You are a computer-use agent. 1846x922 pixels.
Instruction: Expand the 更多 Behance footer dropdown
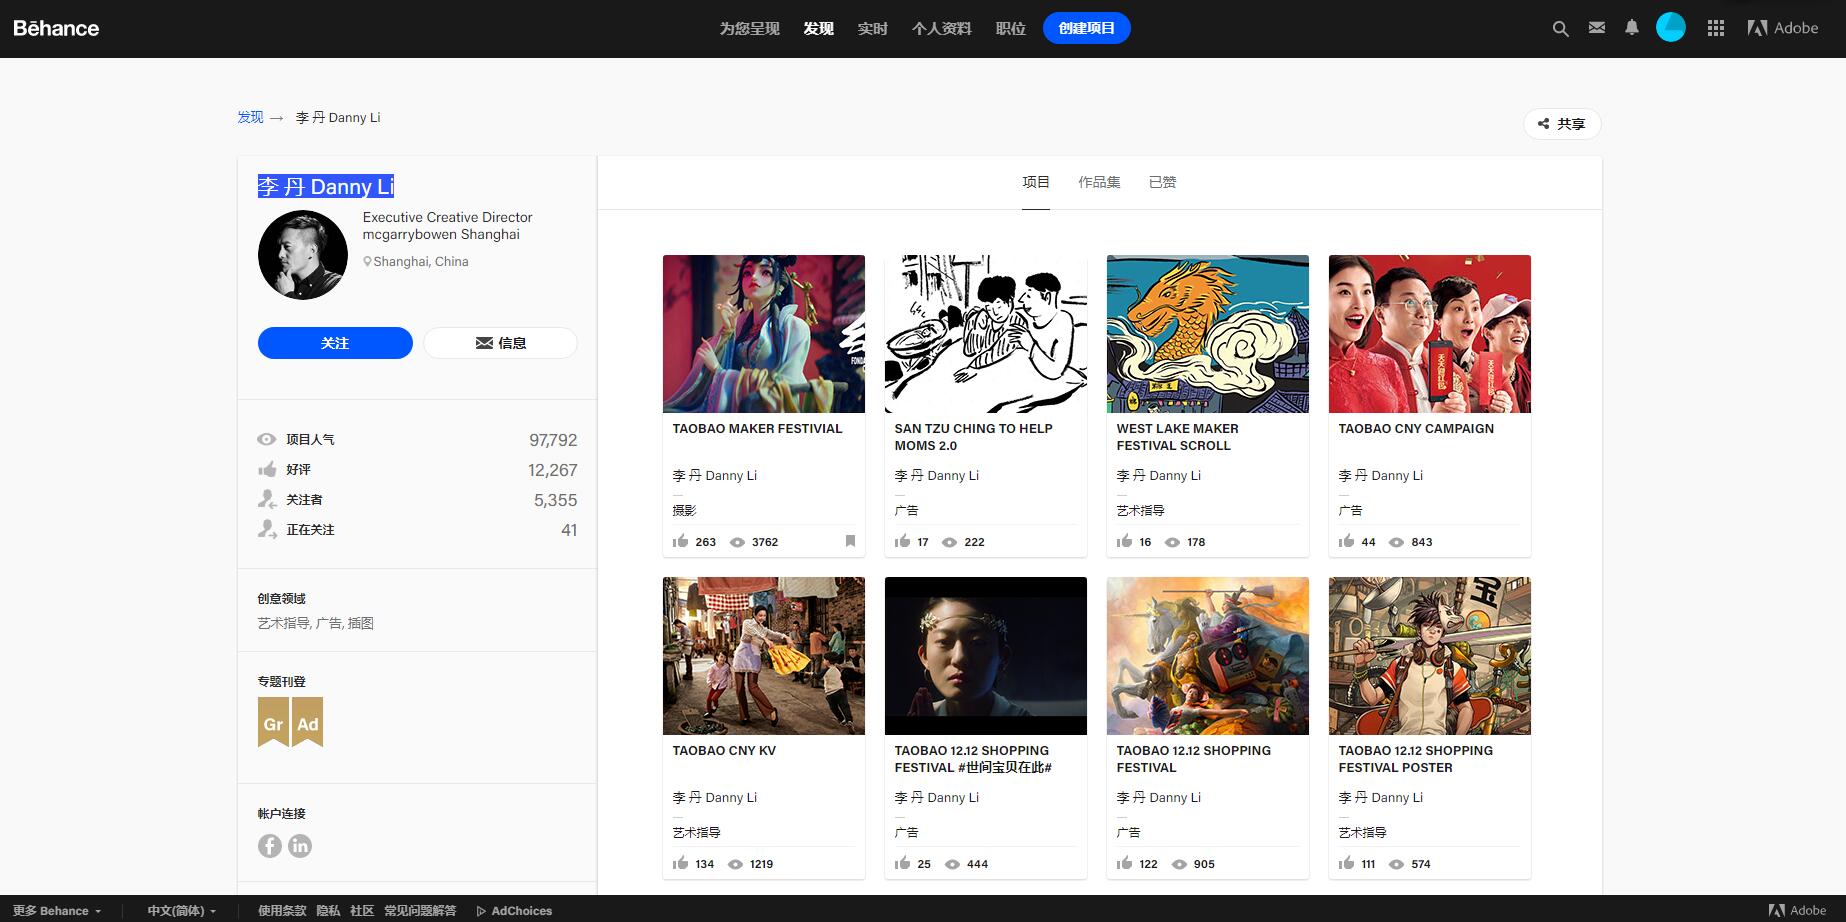[x=57, y=910]
